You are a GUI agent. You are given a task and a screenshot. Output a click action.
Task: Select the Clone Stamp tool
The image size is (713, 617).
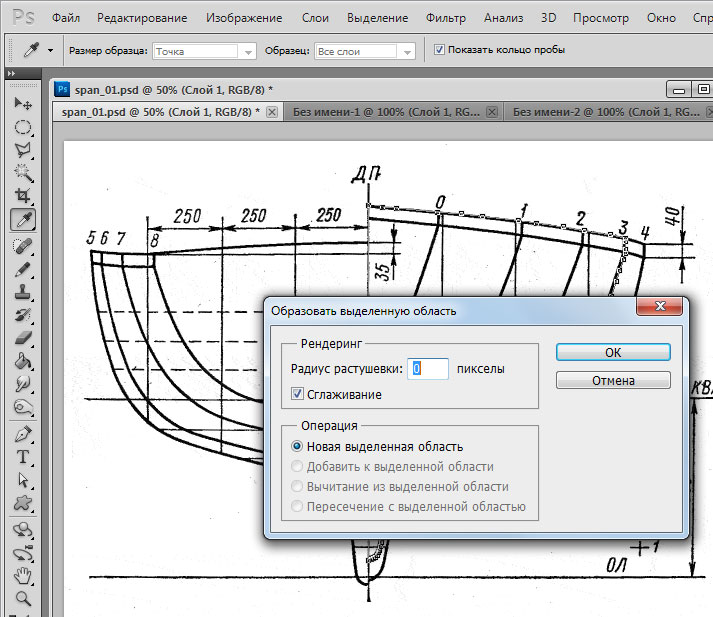[x=22, y=293]
